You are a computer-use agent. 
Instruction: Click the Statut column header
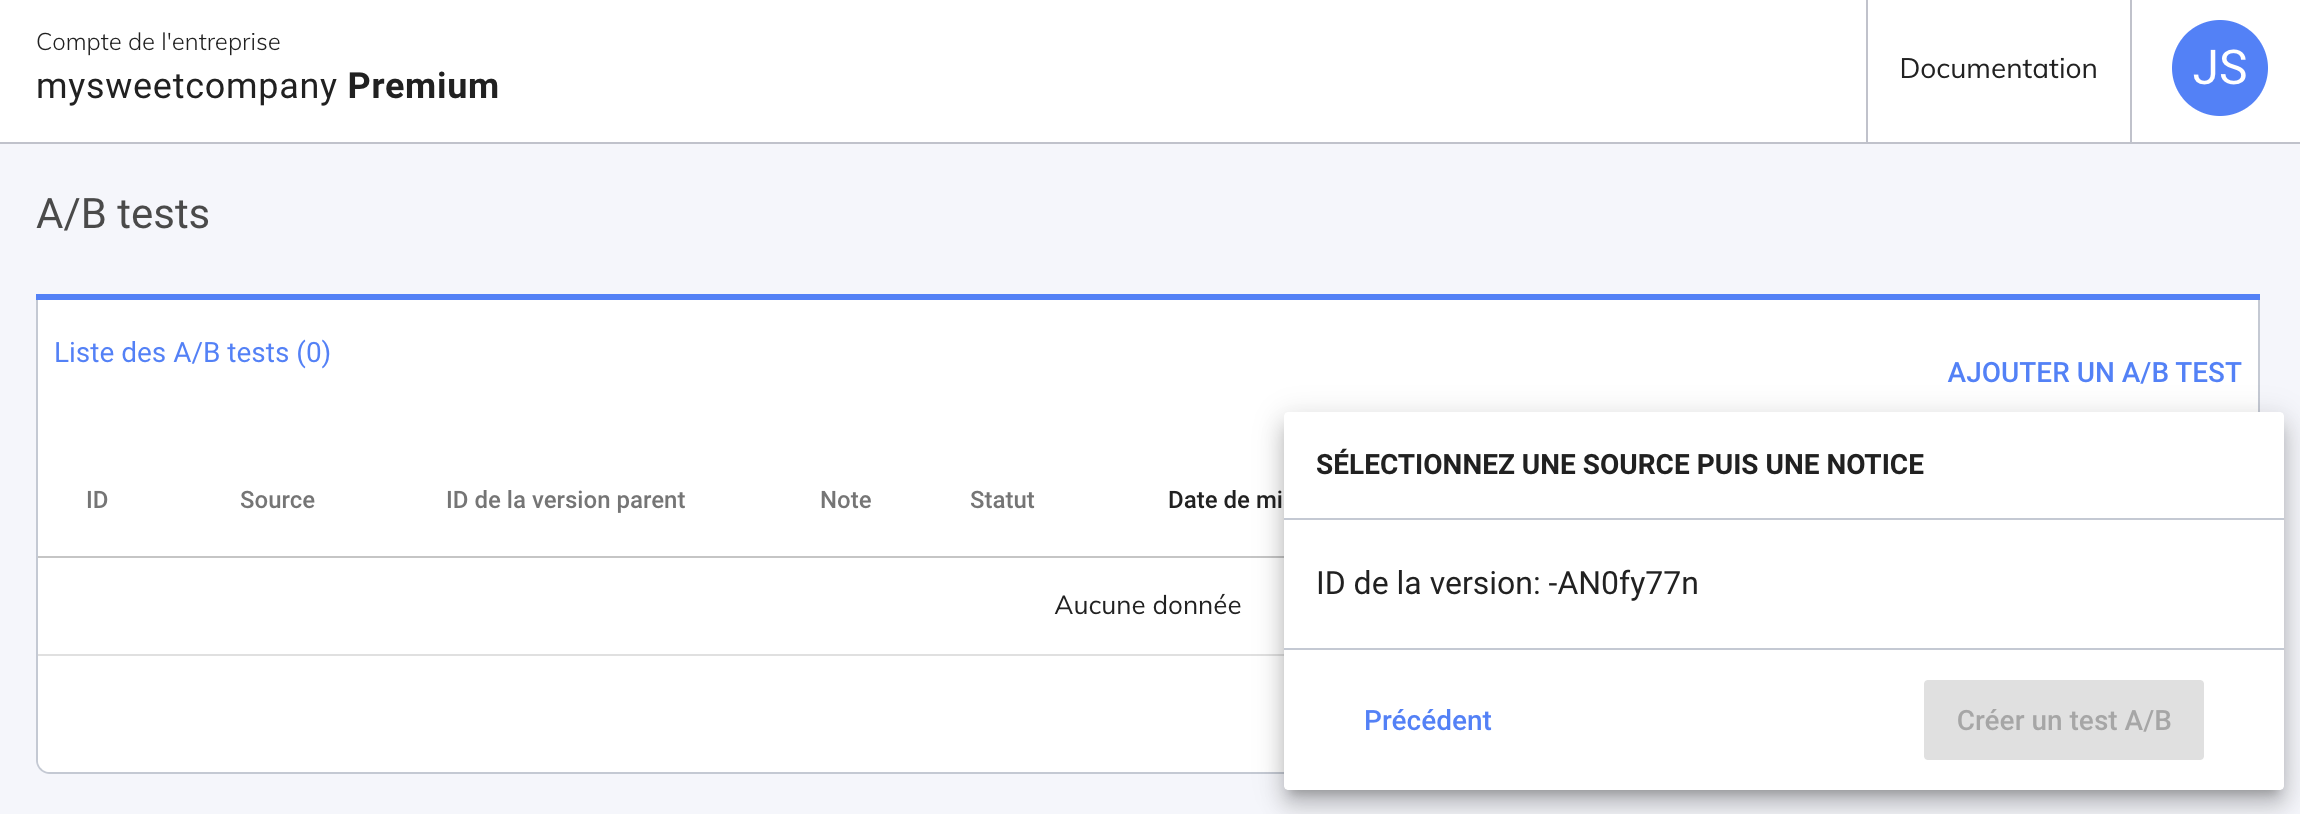1002,500
